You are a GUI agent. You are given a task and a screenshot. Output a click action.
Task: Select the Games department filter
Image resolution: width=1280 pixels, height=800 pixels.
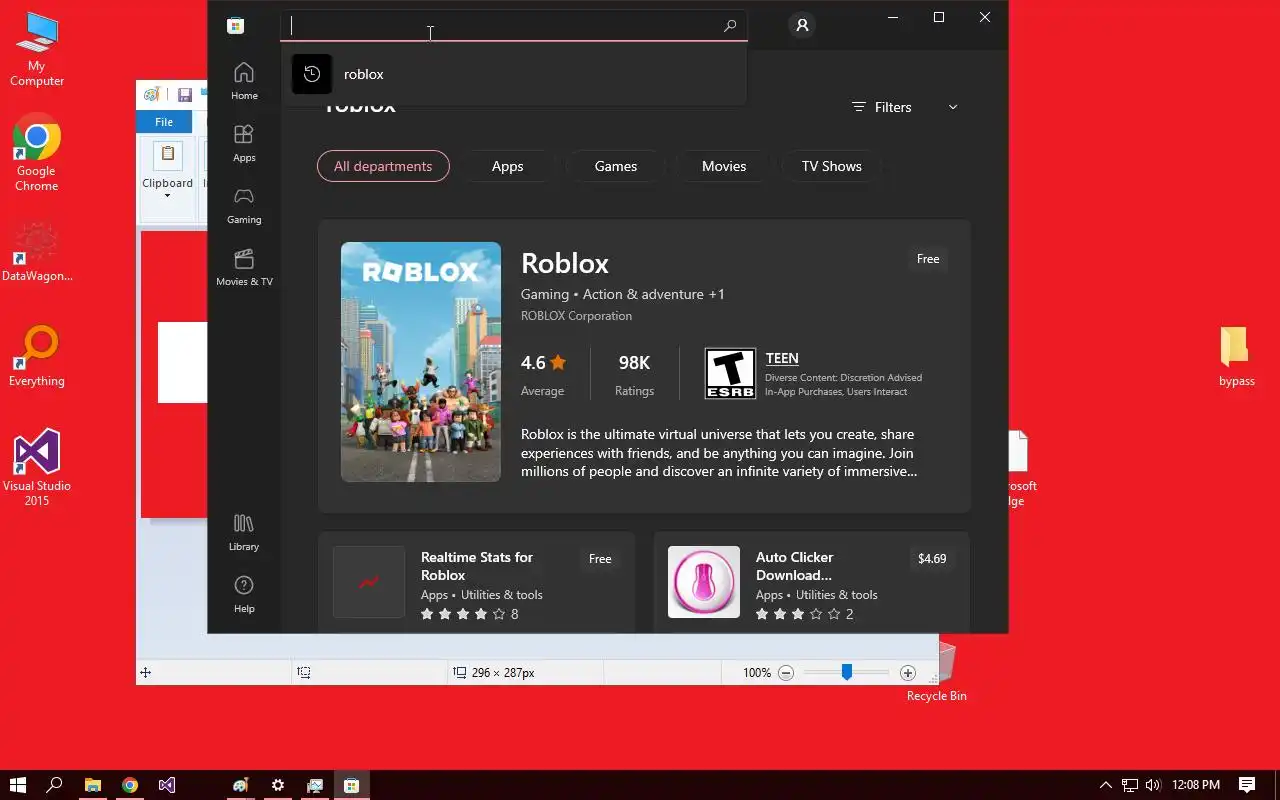pyautogui.click(x=616, y=166)
